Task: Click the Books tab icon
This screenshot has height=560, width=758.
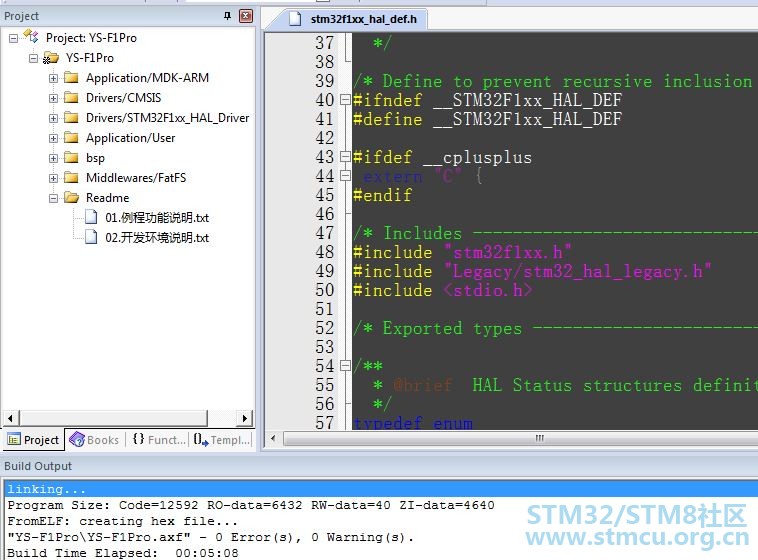Action: 76,439
